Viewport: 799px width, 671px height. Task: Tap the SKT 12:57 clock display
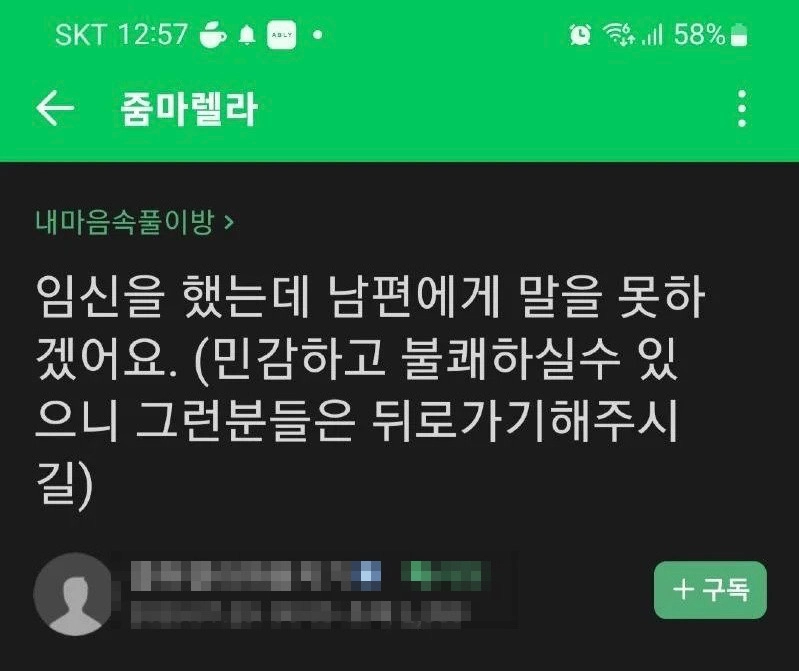(x=121, y=35)
